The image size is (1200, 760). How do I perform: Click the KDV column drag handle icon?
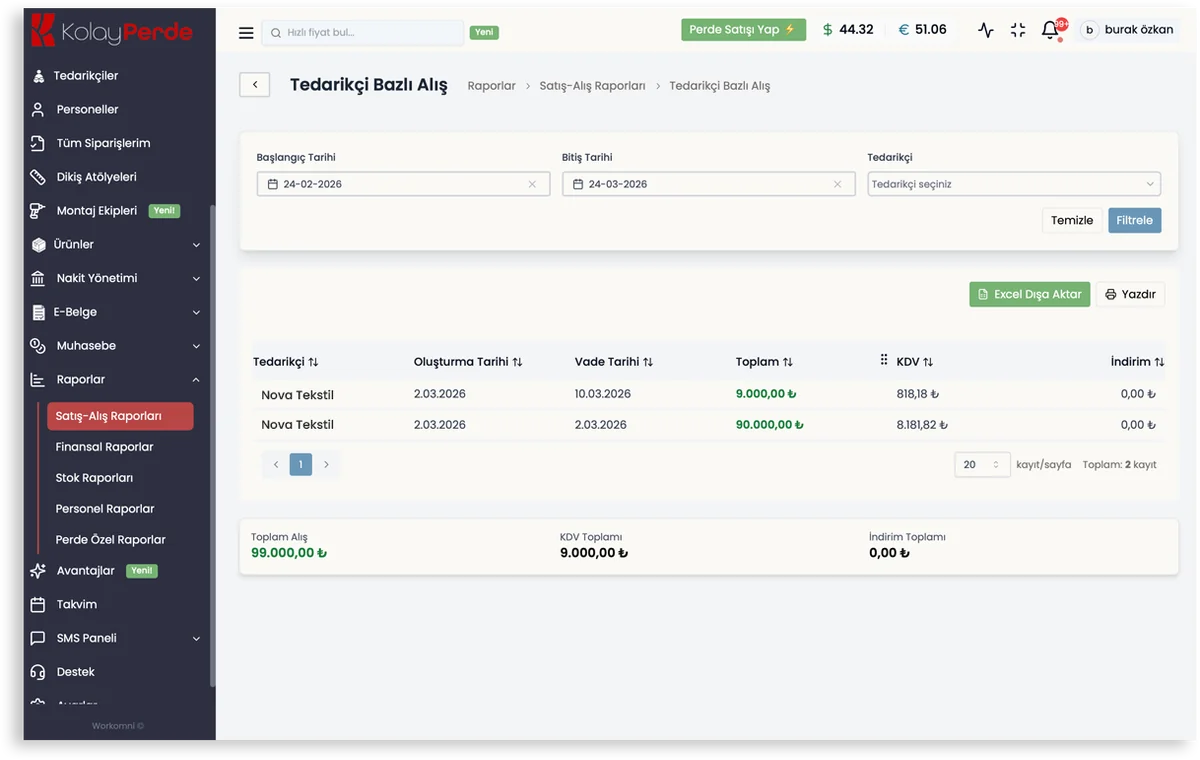pos(884,360)
